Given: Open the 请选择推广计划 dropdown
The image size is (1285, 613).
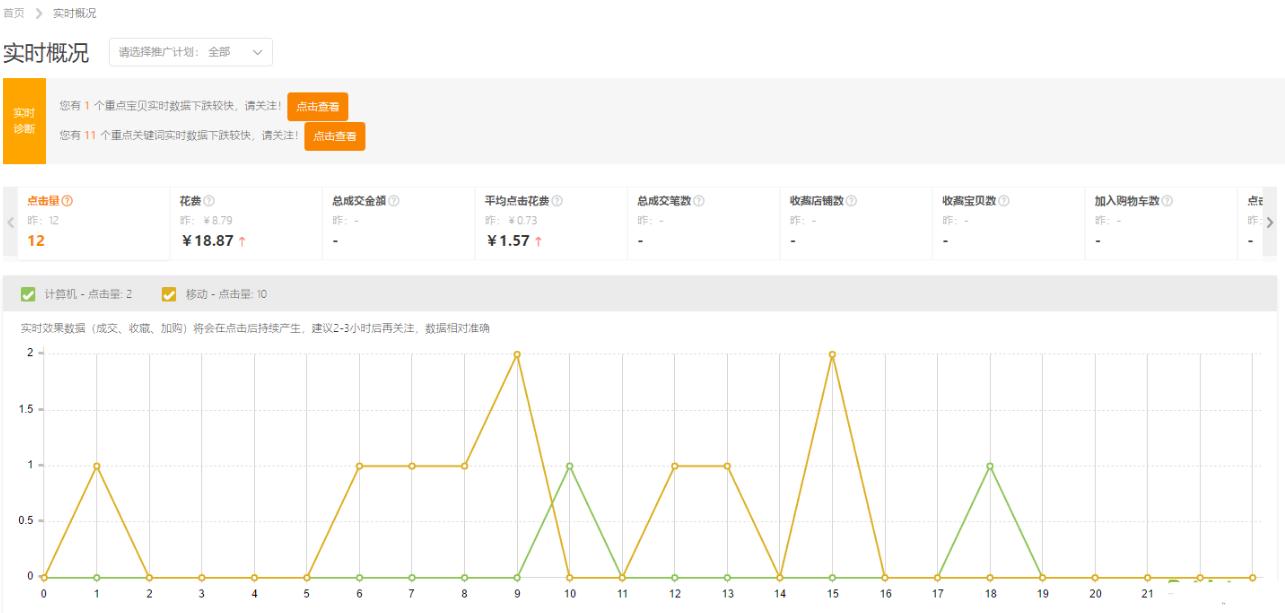Looking at the screenshot, I should coord(191,52).
